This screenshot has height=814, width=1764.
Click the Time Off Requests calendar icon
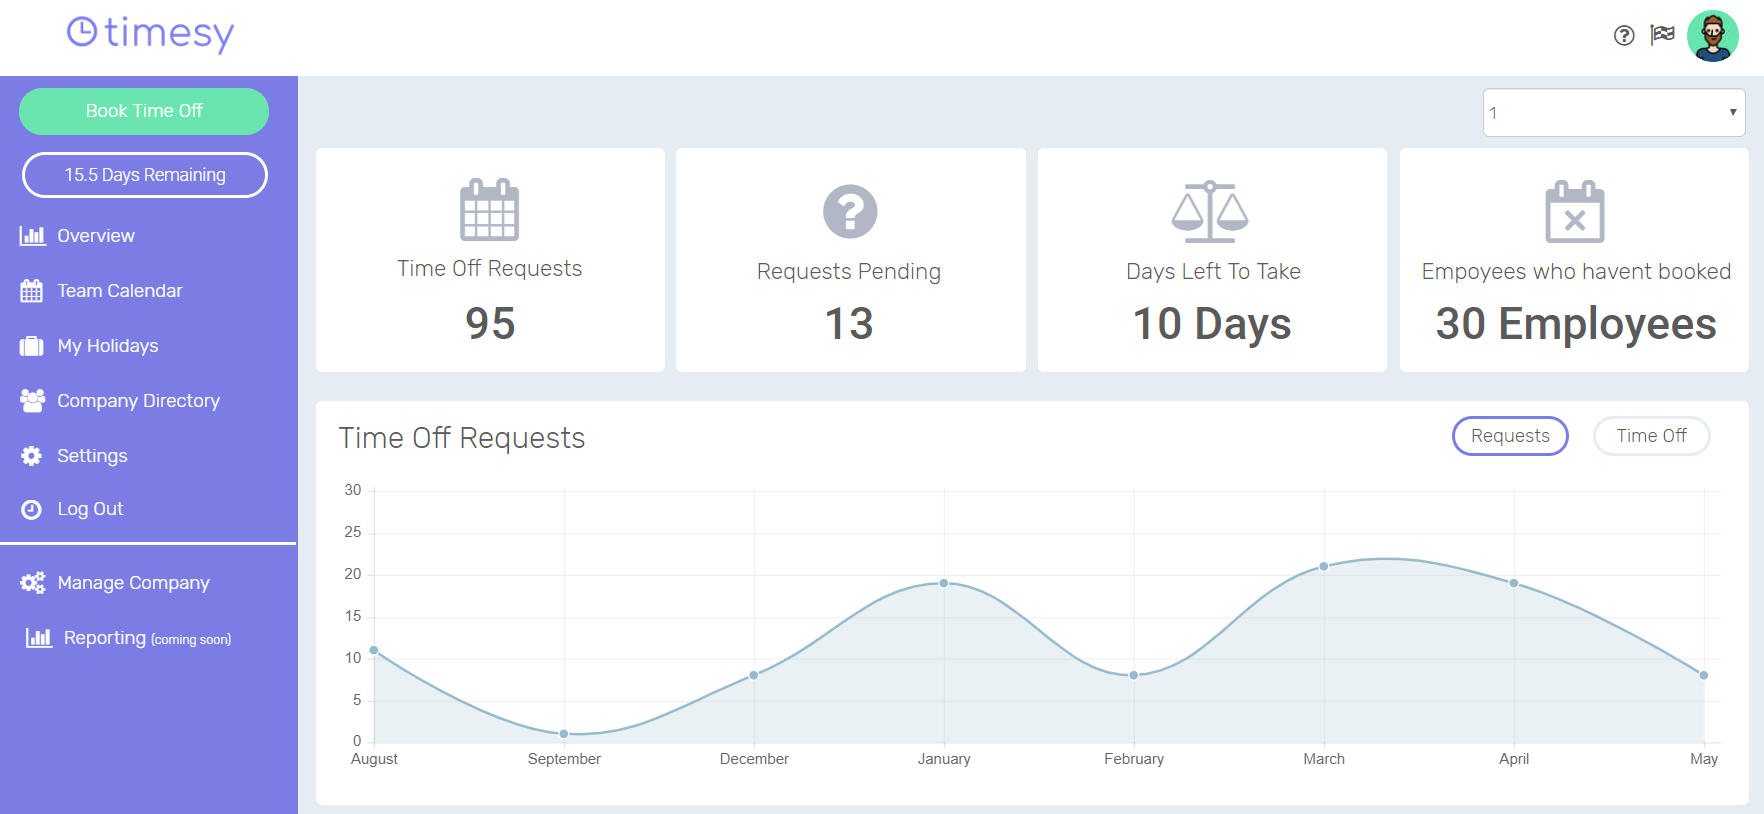[490, 210]
